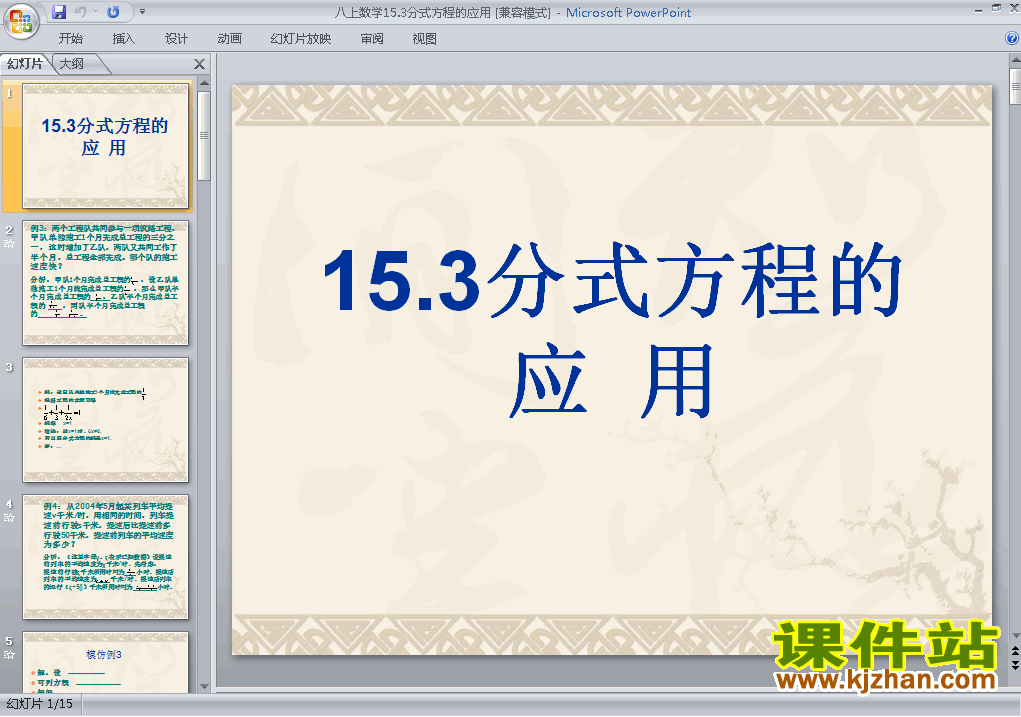
Task: Switch to the 动画 ribbon tab
Action: tap(229, 38)
